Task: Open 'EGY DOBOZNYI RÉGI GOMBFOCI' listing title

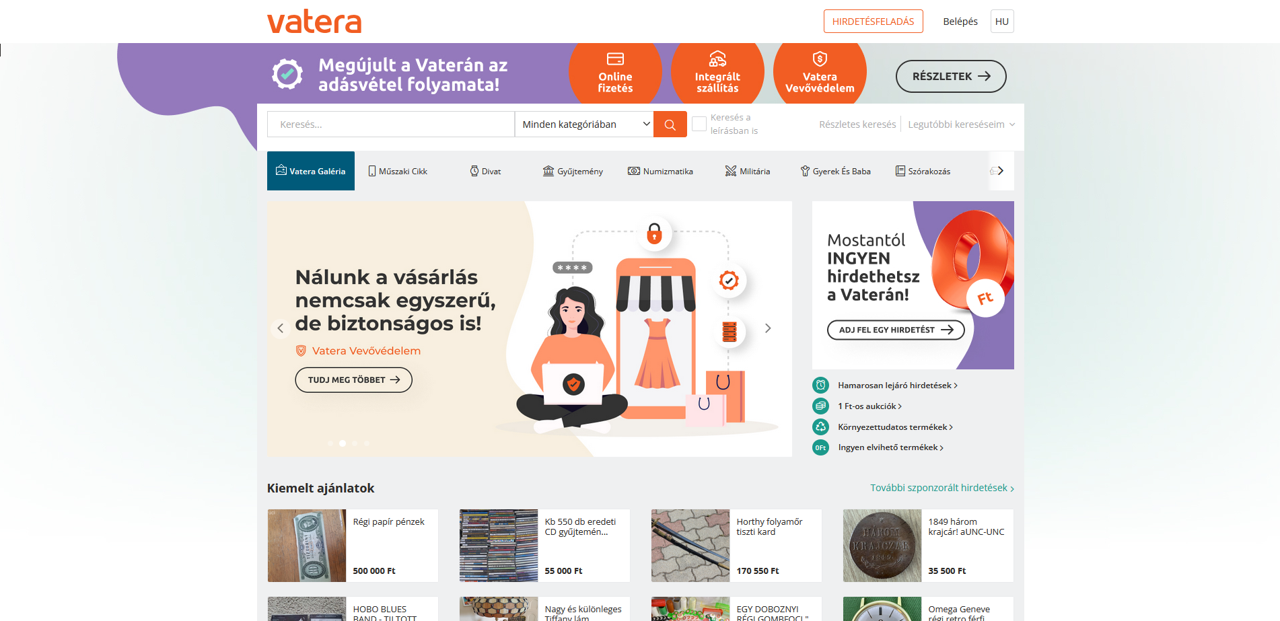Action: coord(773,613)
